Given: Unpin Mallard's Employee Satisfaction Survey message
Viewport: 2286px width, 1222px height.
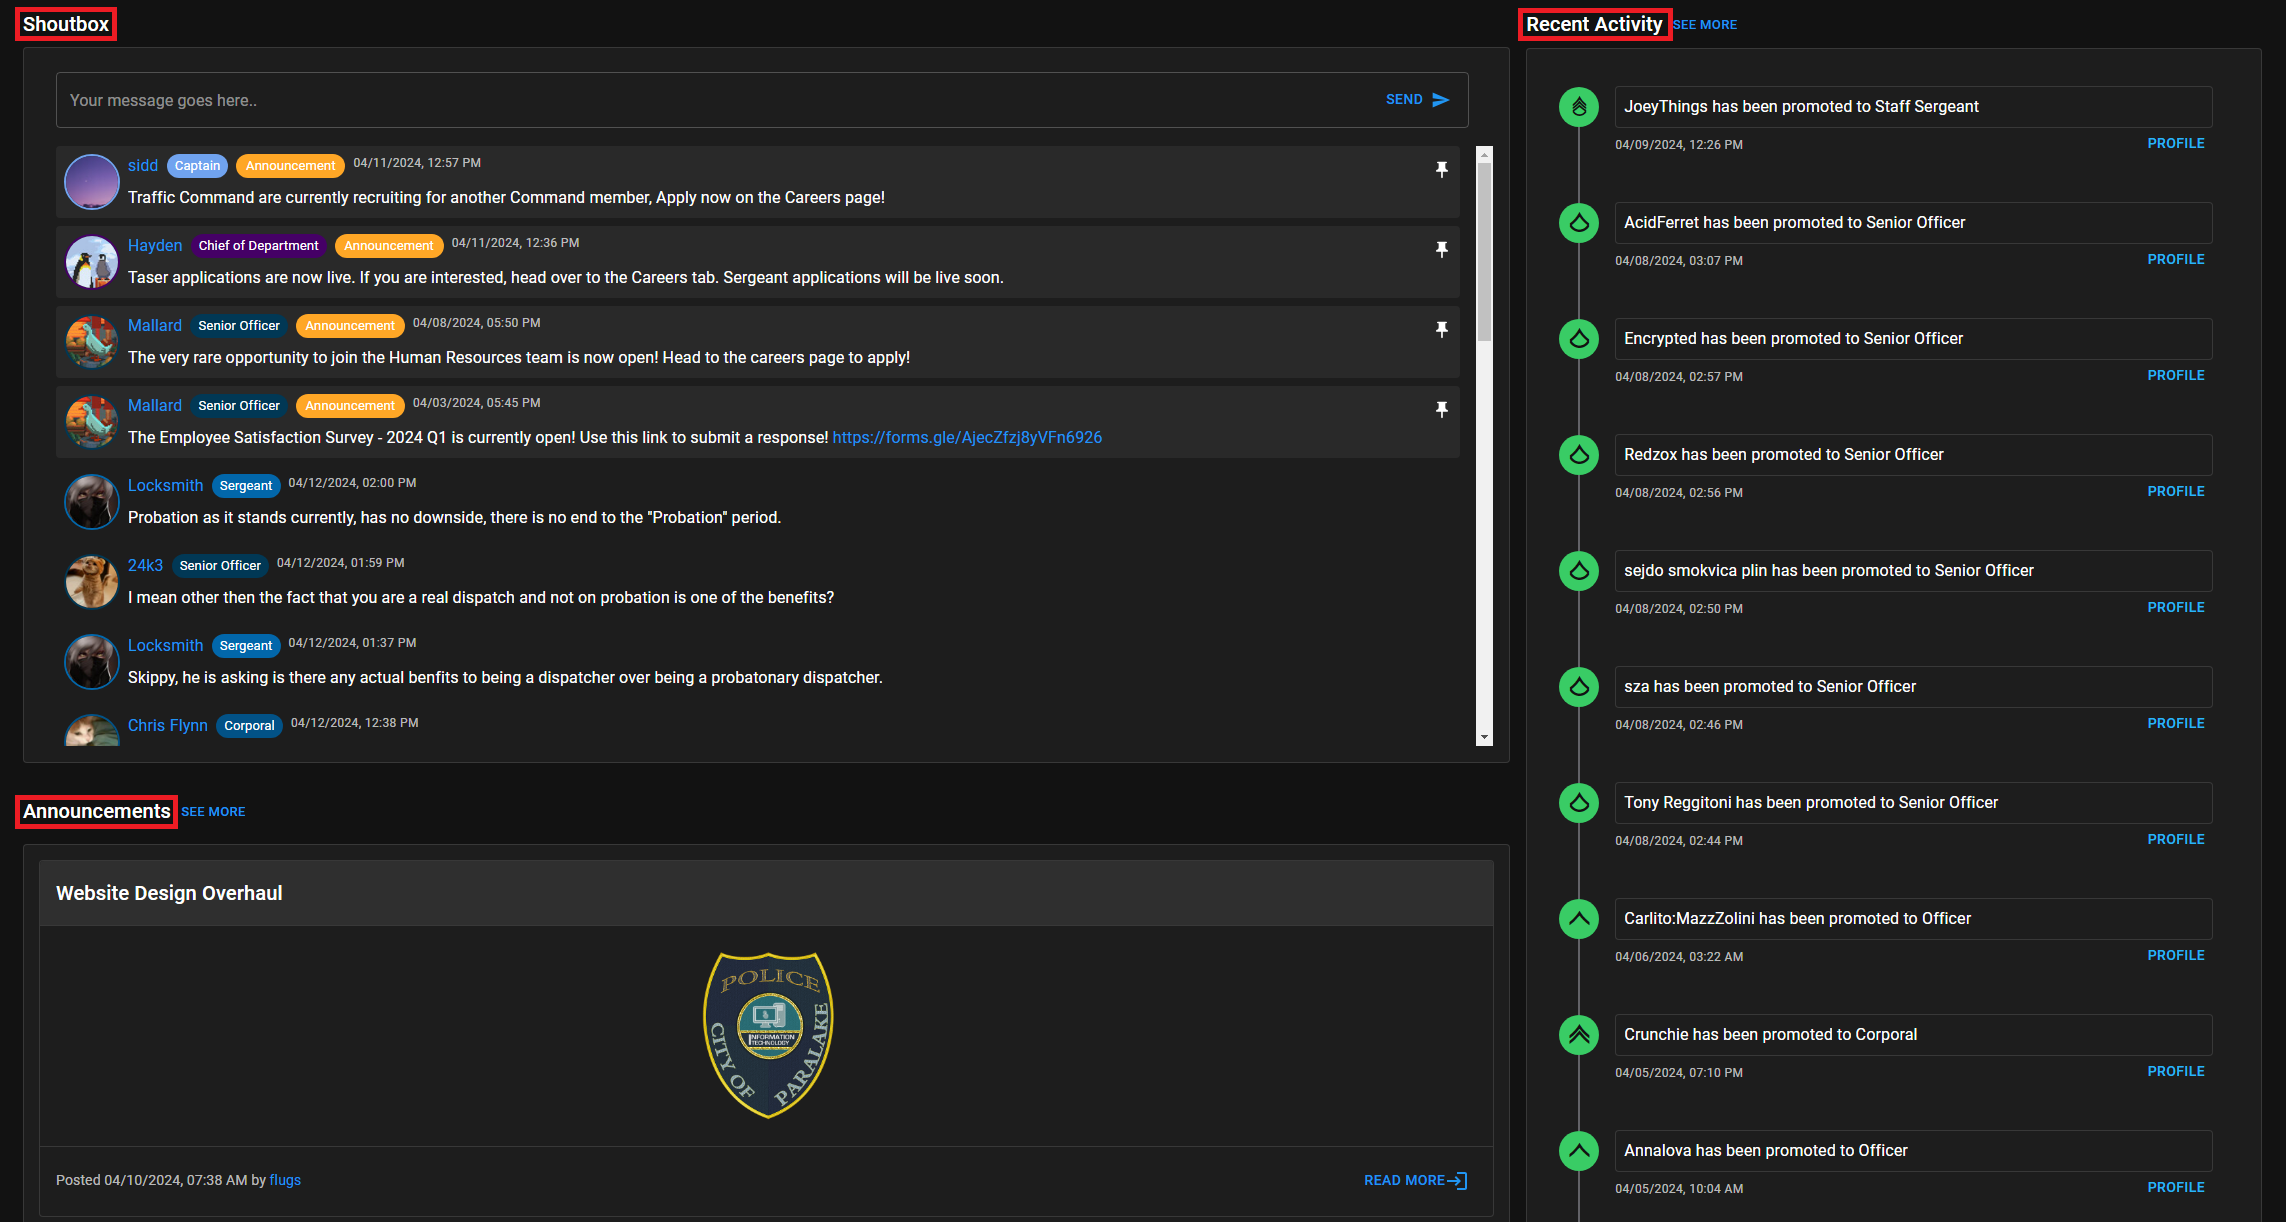Looking at the screenshot, I should pyautogui.click(x=1441, y=410).
